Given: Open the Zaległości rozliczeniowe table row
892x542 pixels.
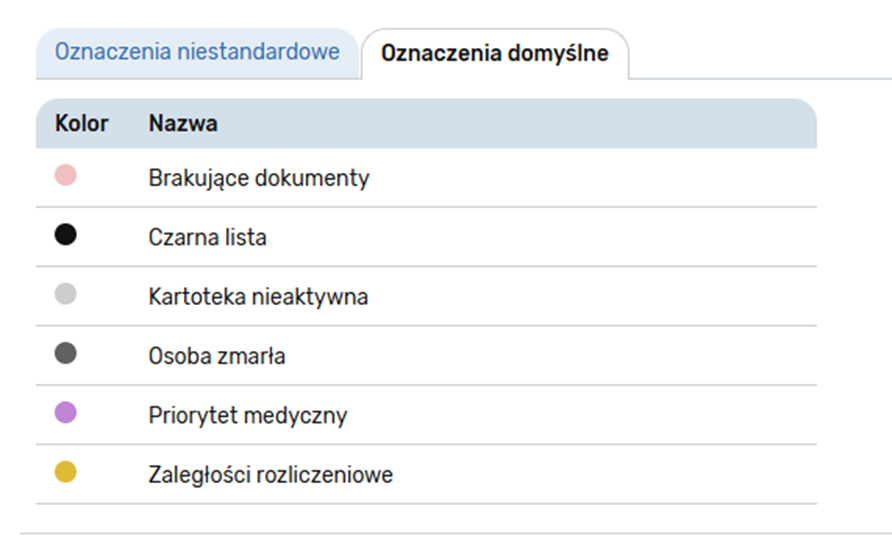Looking at the screenshot, I should pos(500,474).
